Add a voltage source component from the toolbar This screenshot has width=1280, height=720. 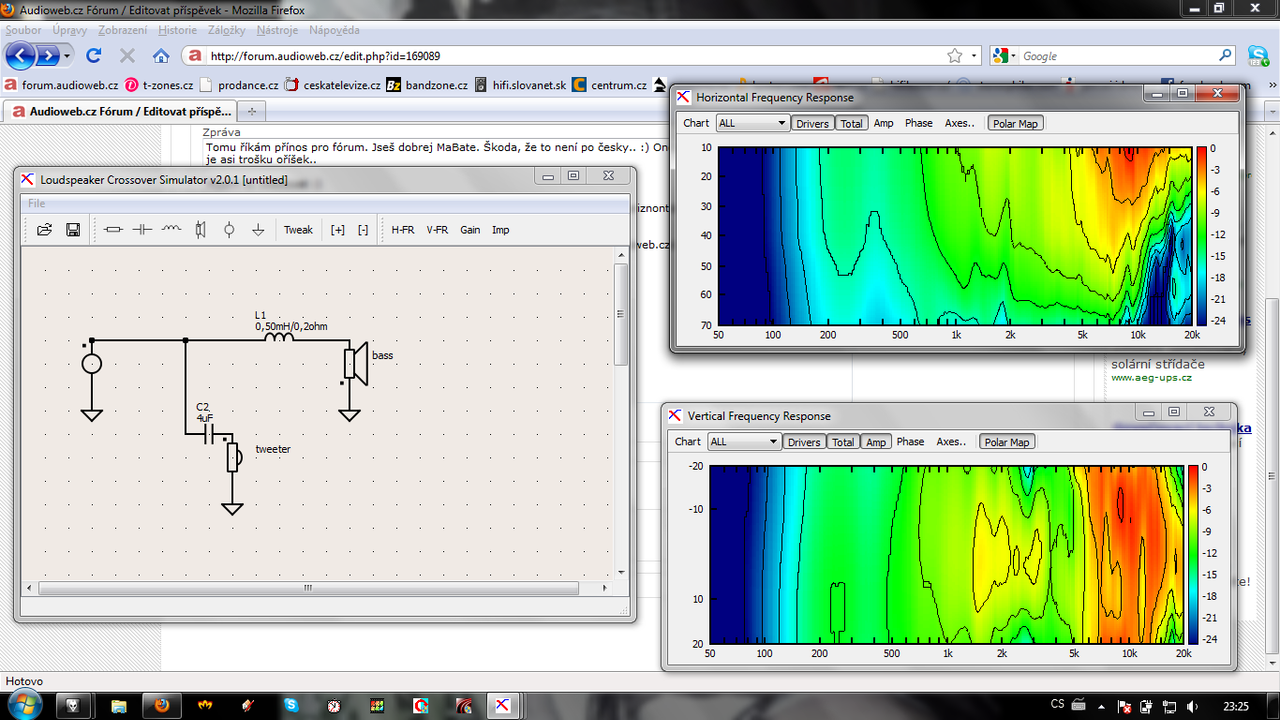point(229,230)
